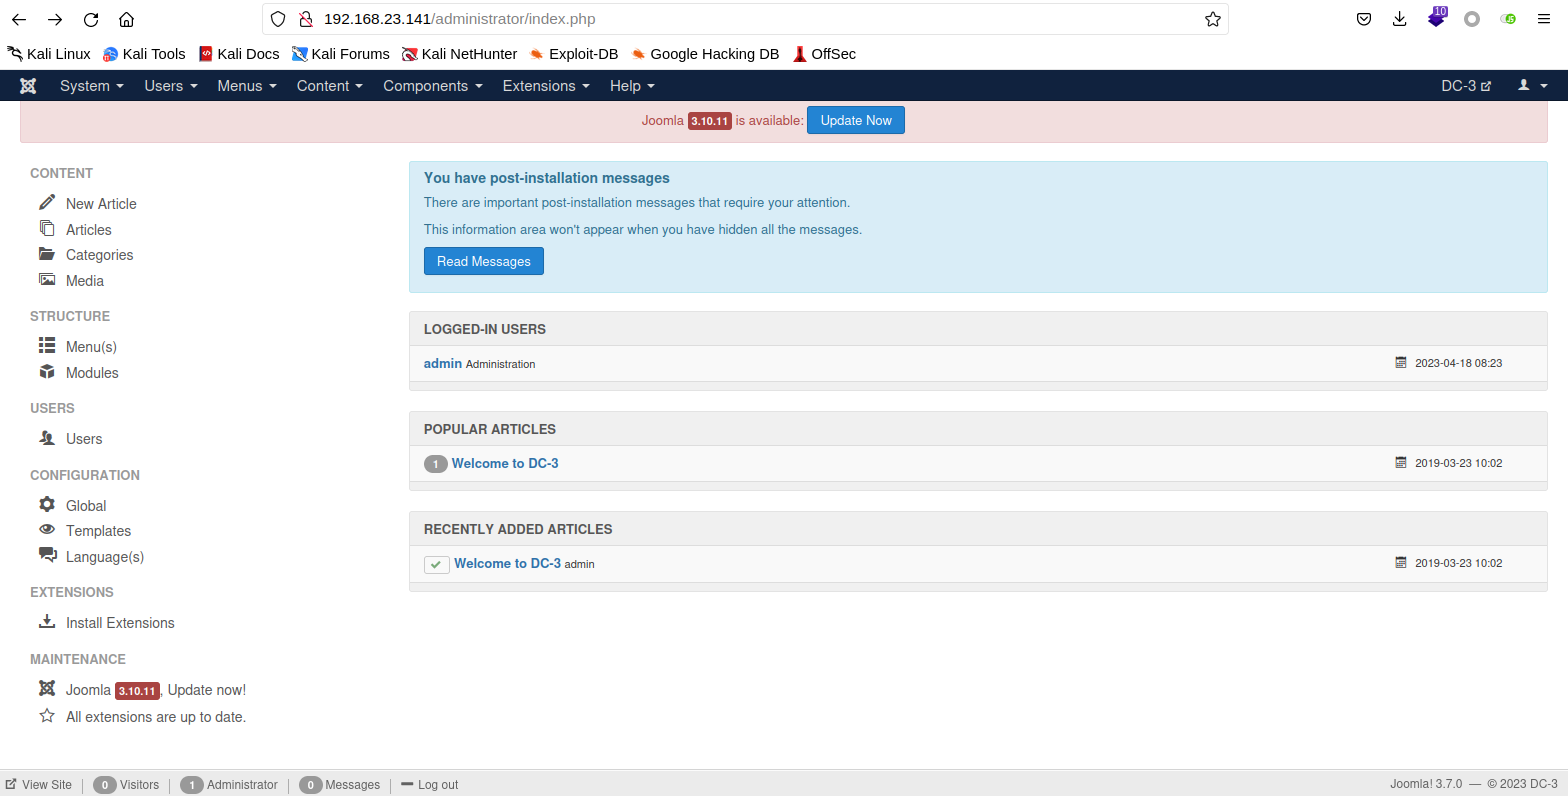Click the Media image icon
The image size is (1568, 796).
coord(47,280)
